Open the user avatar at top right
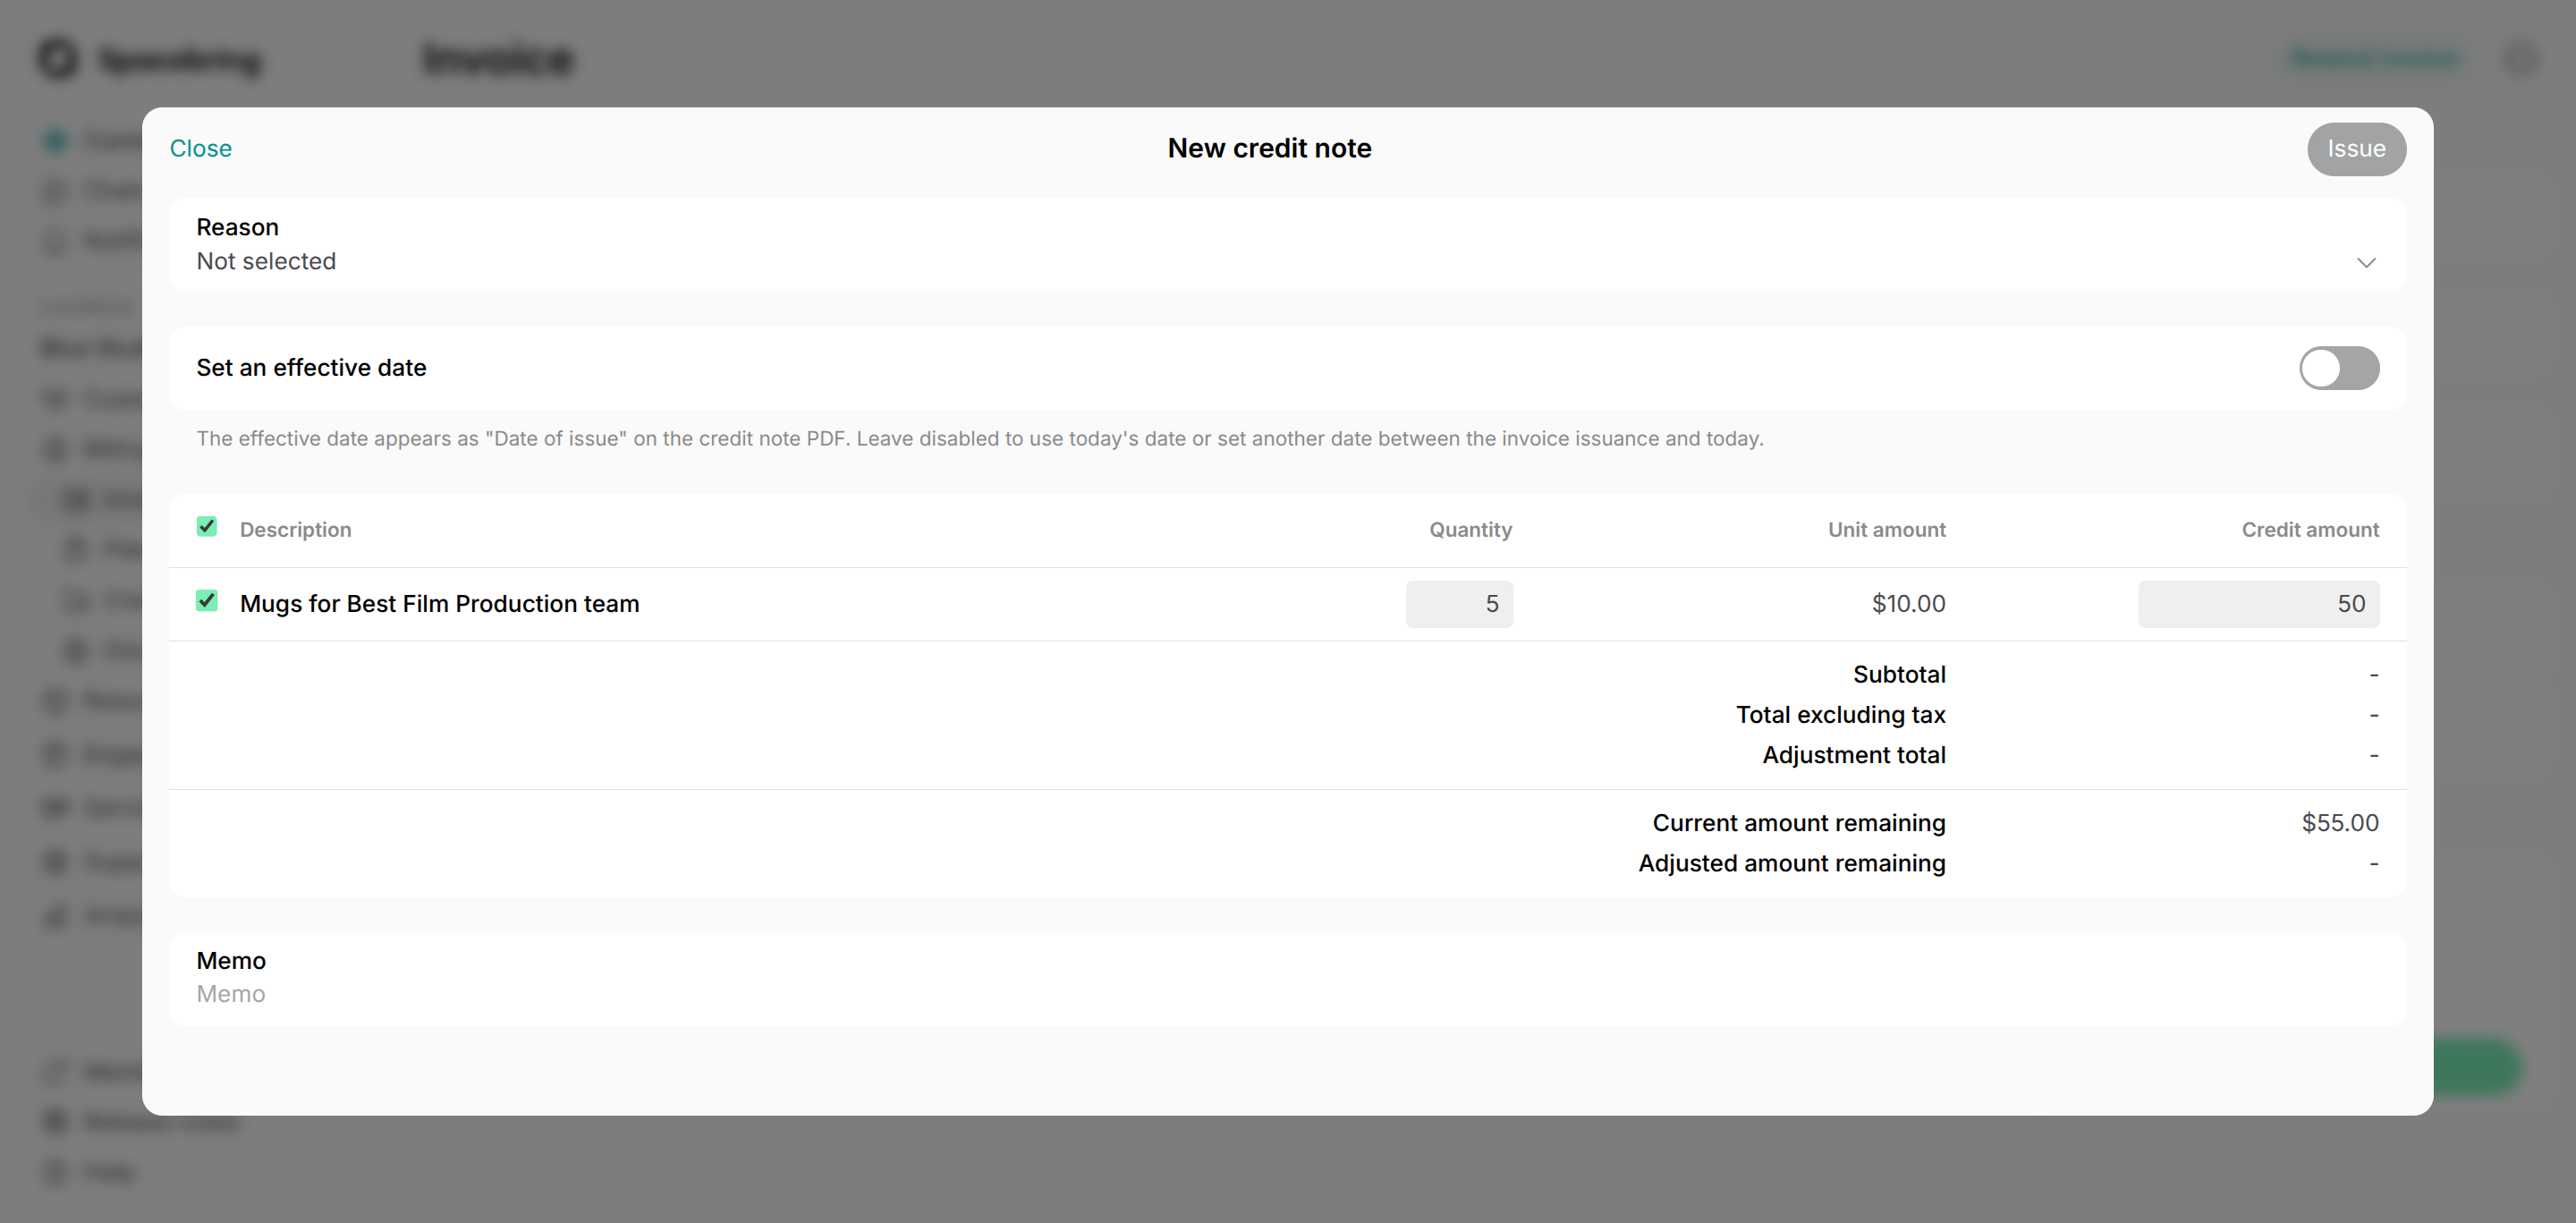 (2521, 58)
